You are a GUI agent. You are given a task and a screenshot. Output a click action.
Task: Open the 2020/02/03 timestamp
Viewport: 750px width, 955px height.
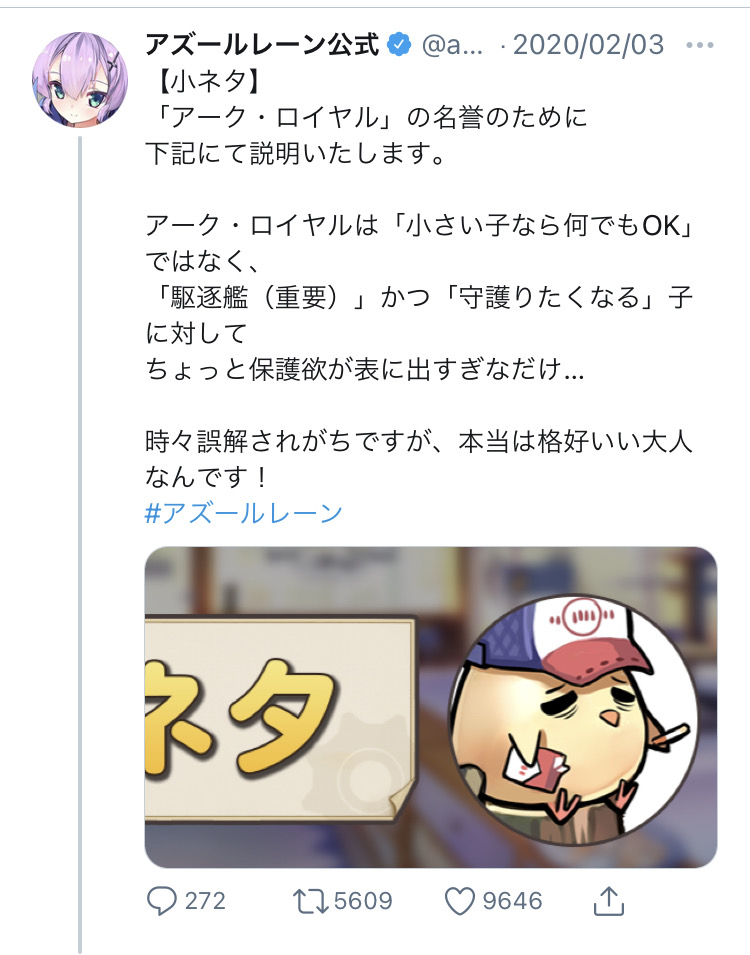(x=588, y=45)
